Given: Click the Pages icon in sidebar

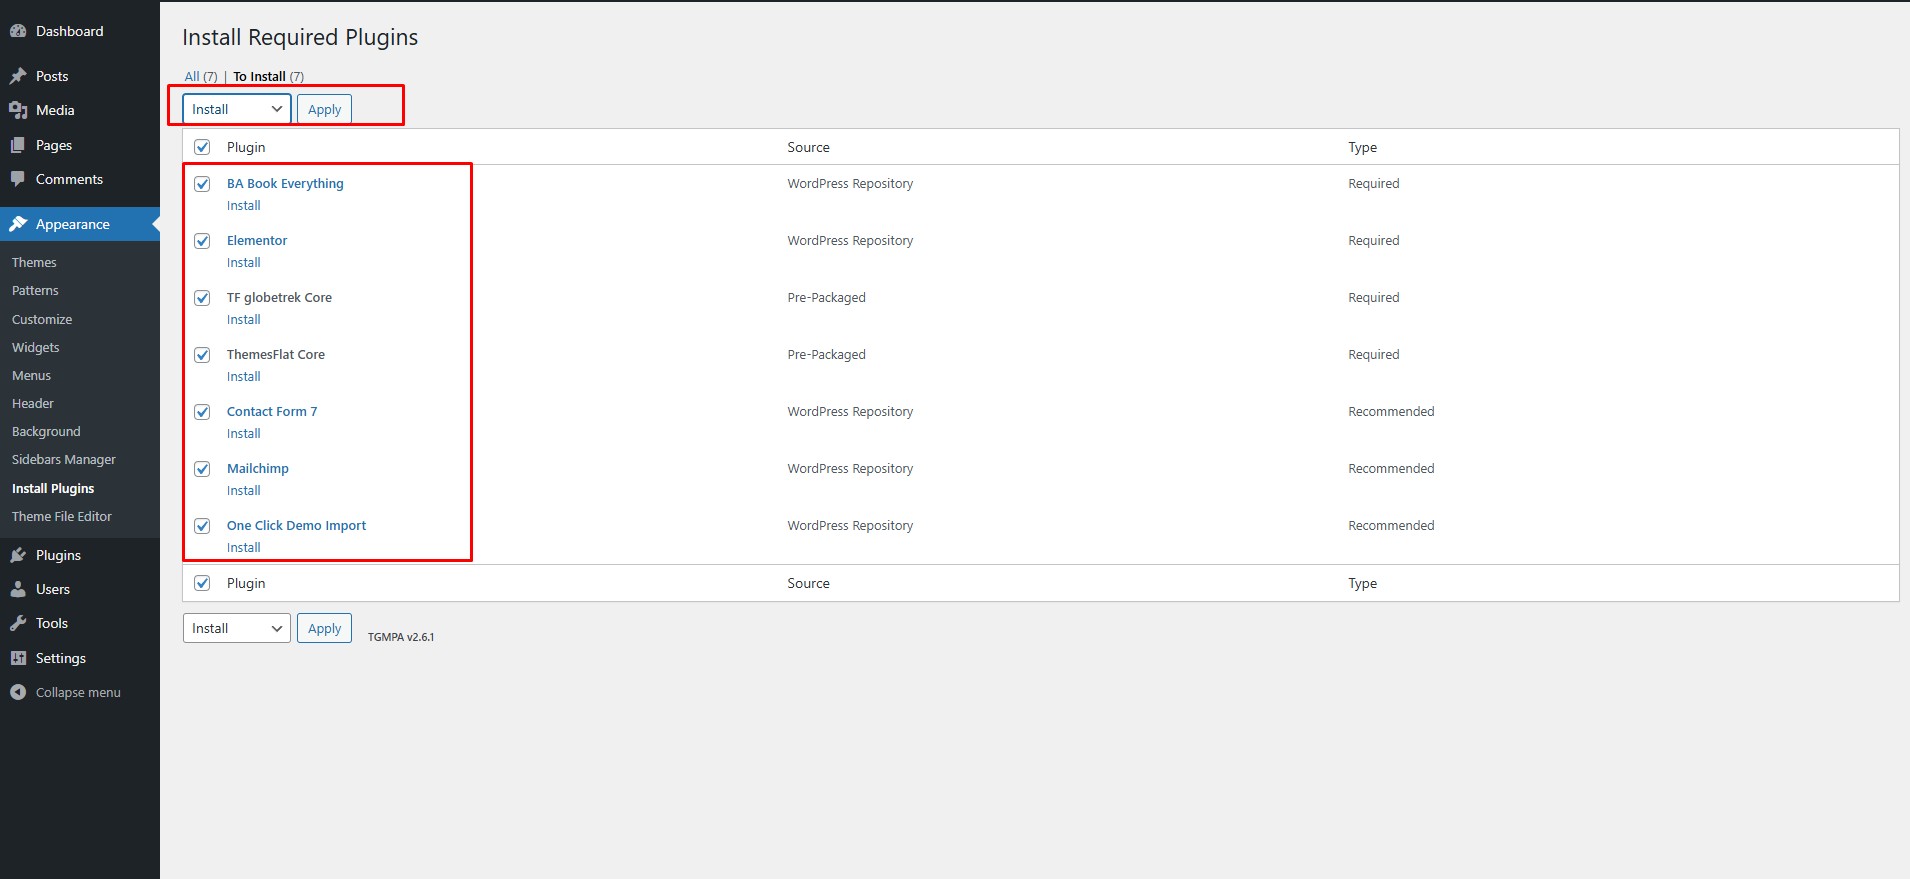Looking at the screenshot, I should [x=18, y=145].
